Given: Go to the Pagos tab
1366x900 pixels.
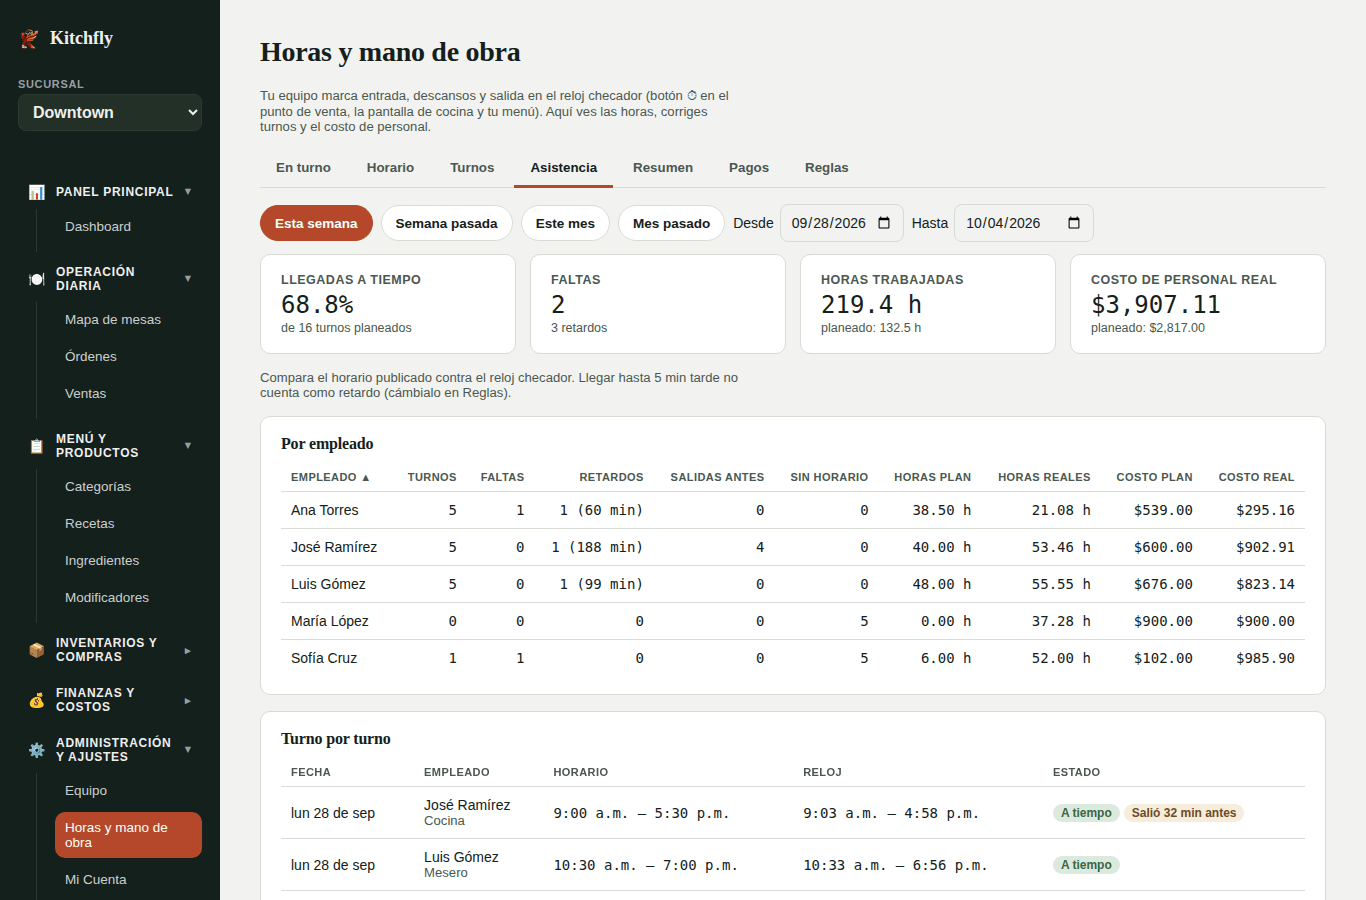Looking at the screenshot, I should pyautogui.click(x=749, y=168).
